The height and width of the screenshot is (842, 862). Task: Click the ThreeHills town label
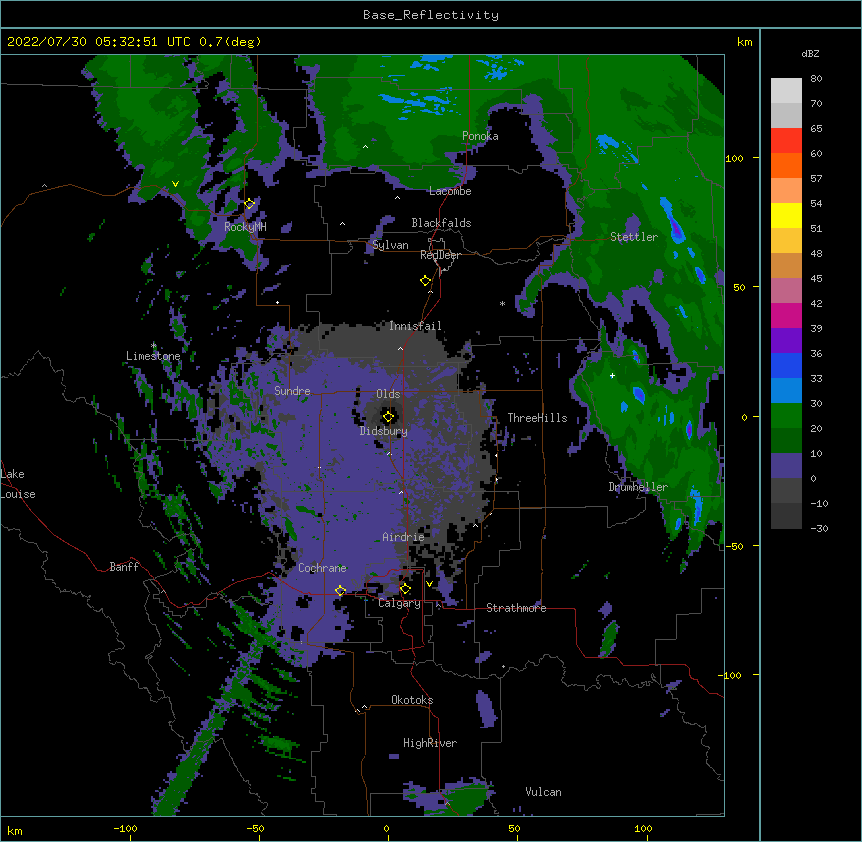(537, 418)
